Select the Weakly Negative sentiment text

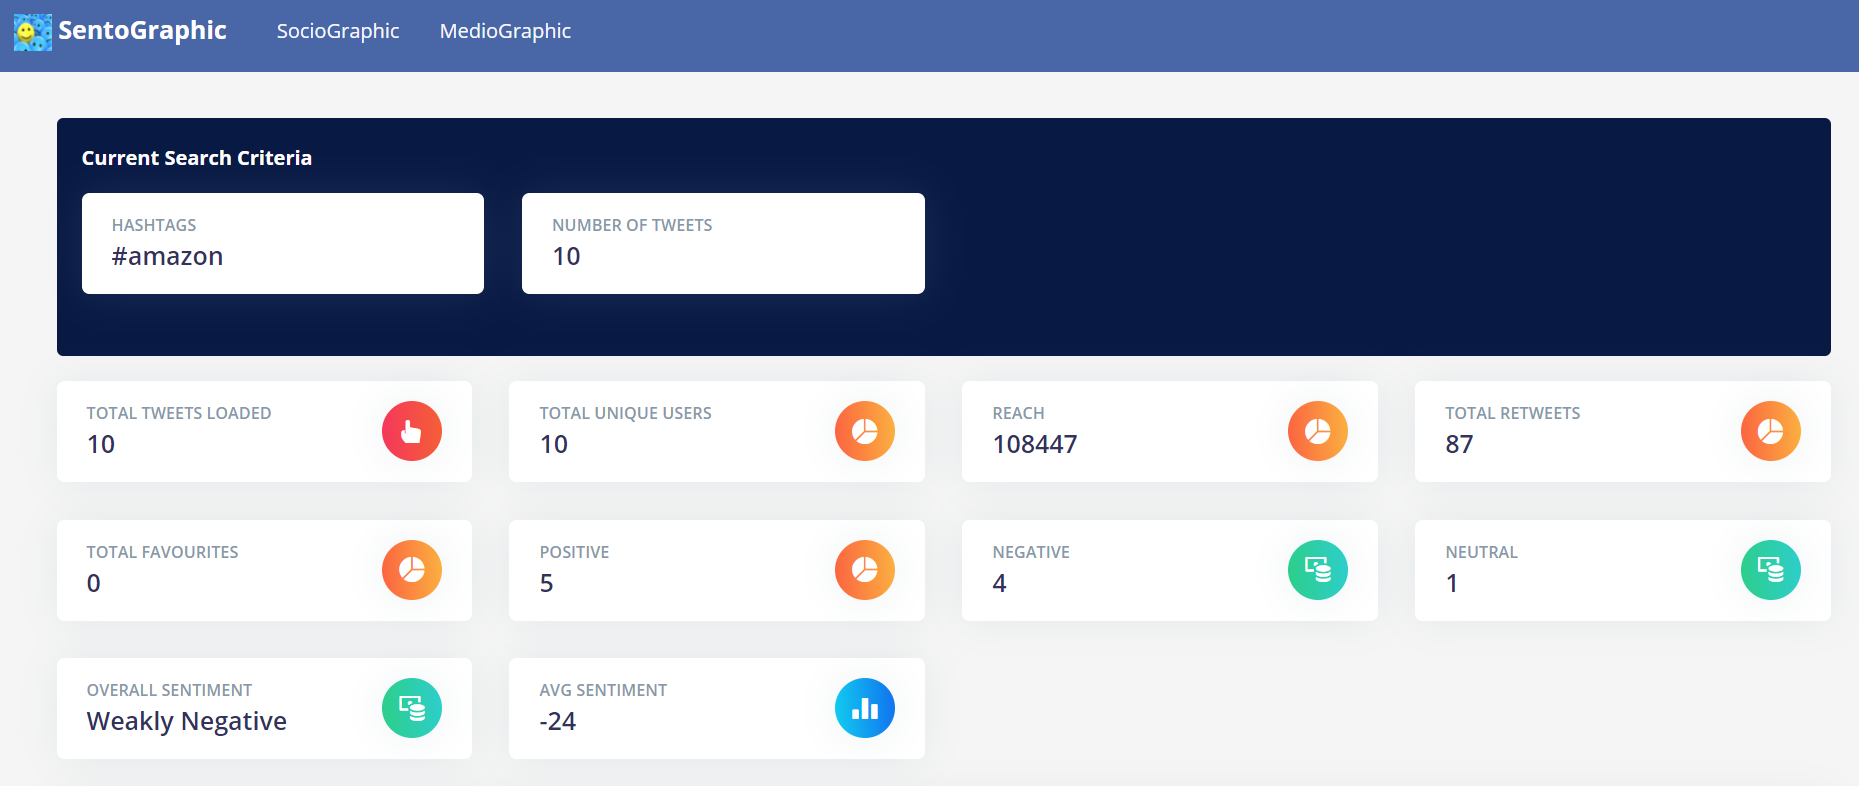point(187,722)
